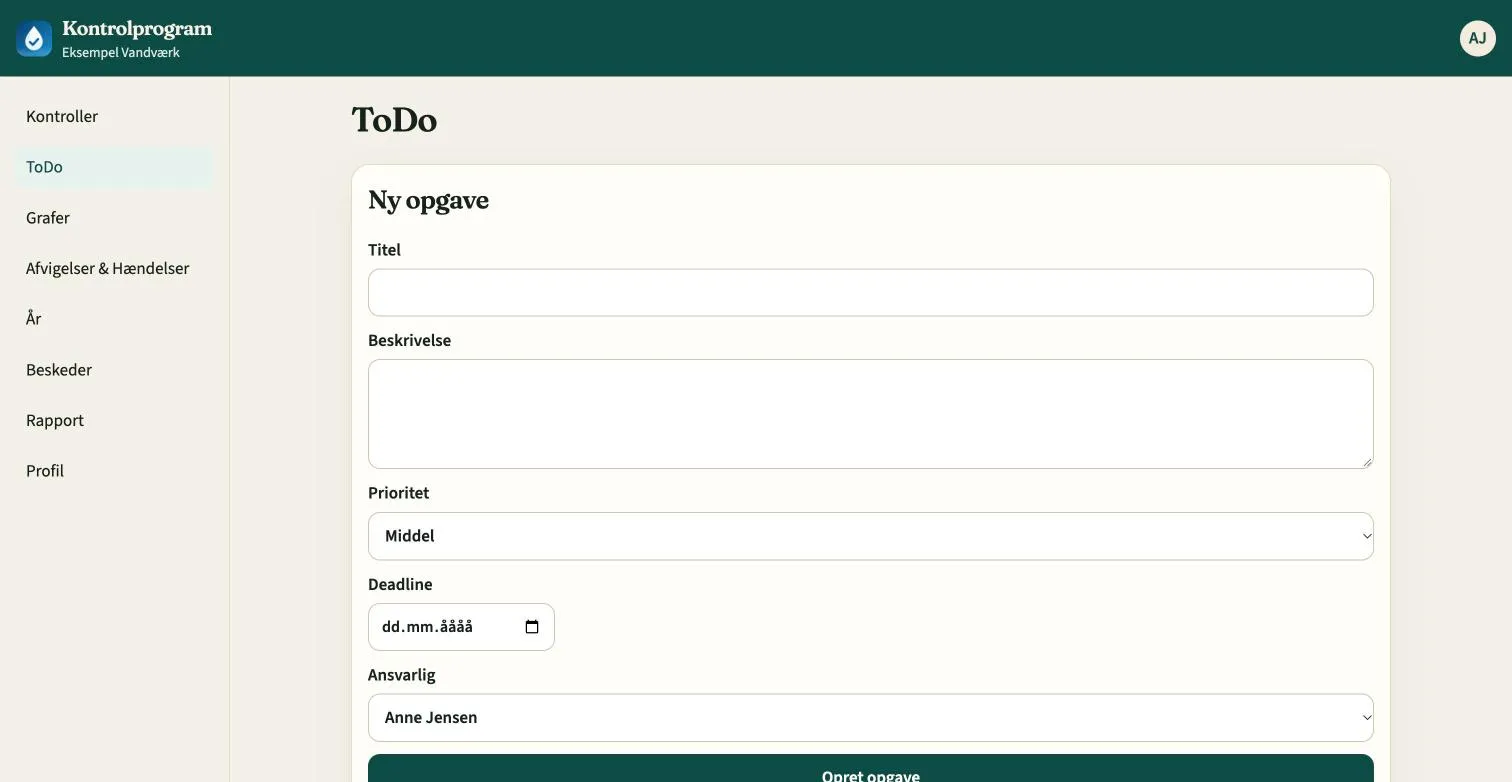The height and width of the screenshot is (782, 1512).
Task: Click the Ansvarlig field label
Action: 401,675
